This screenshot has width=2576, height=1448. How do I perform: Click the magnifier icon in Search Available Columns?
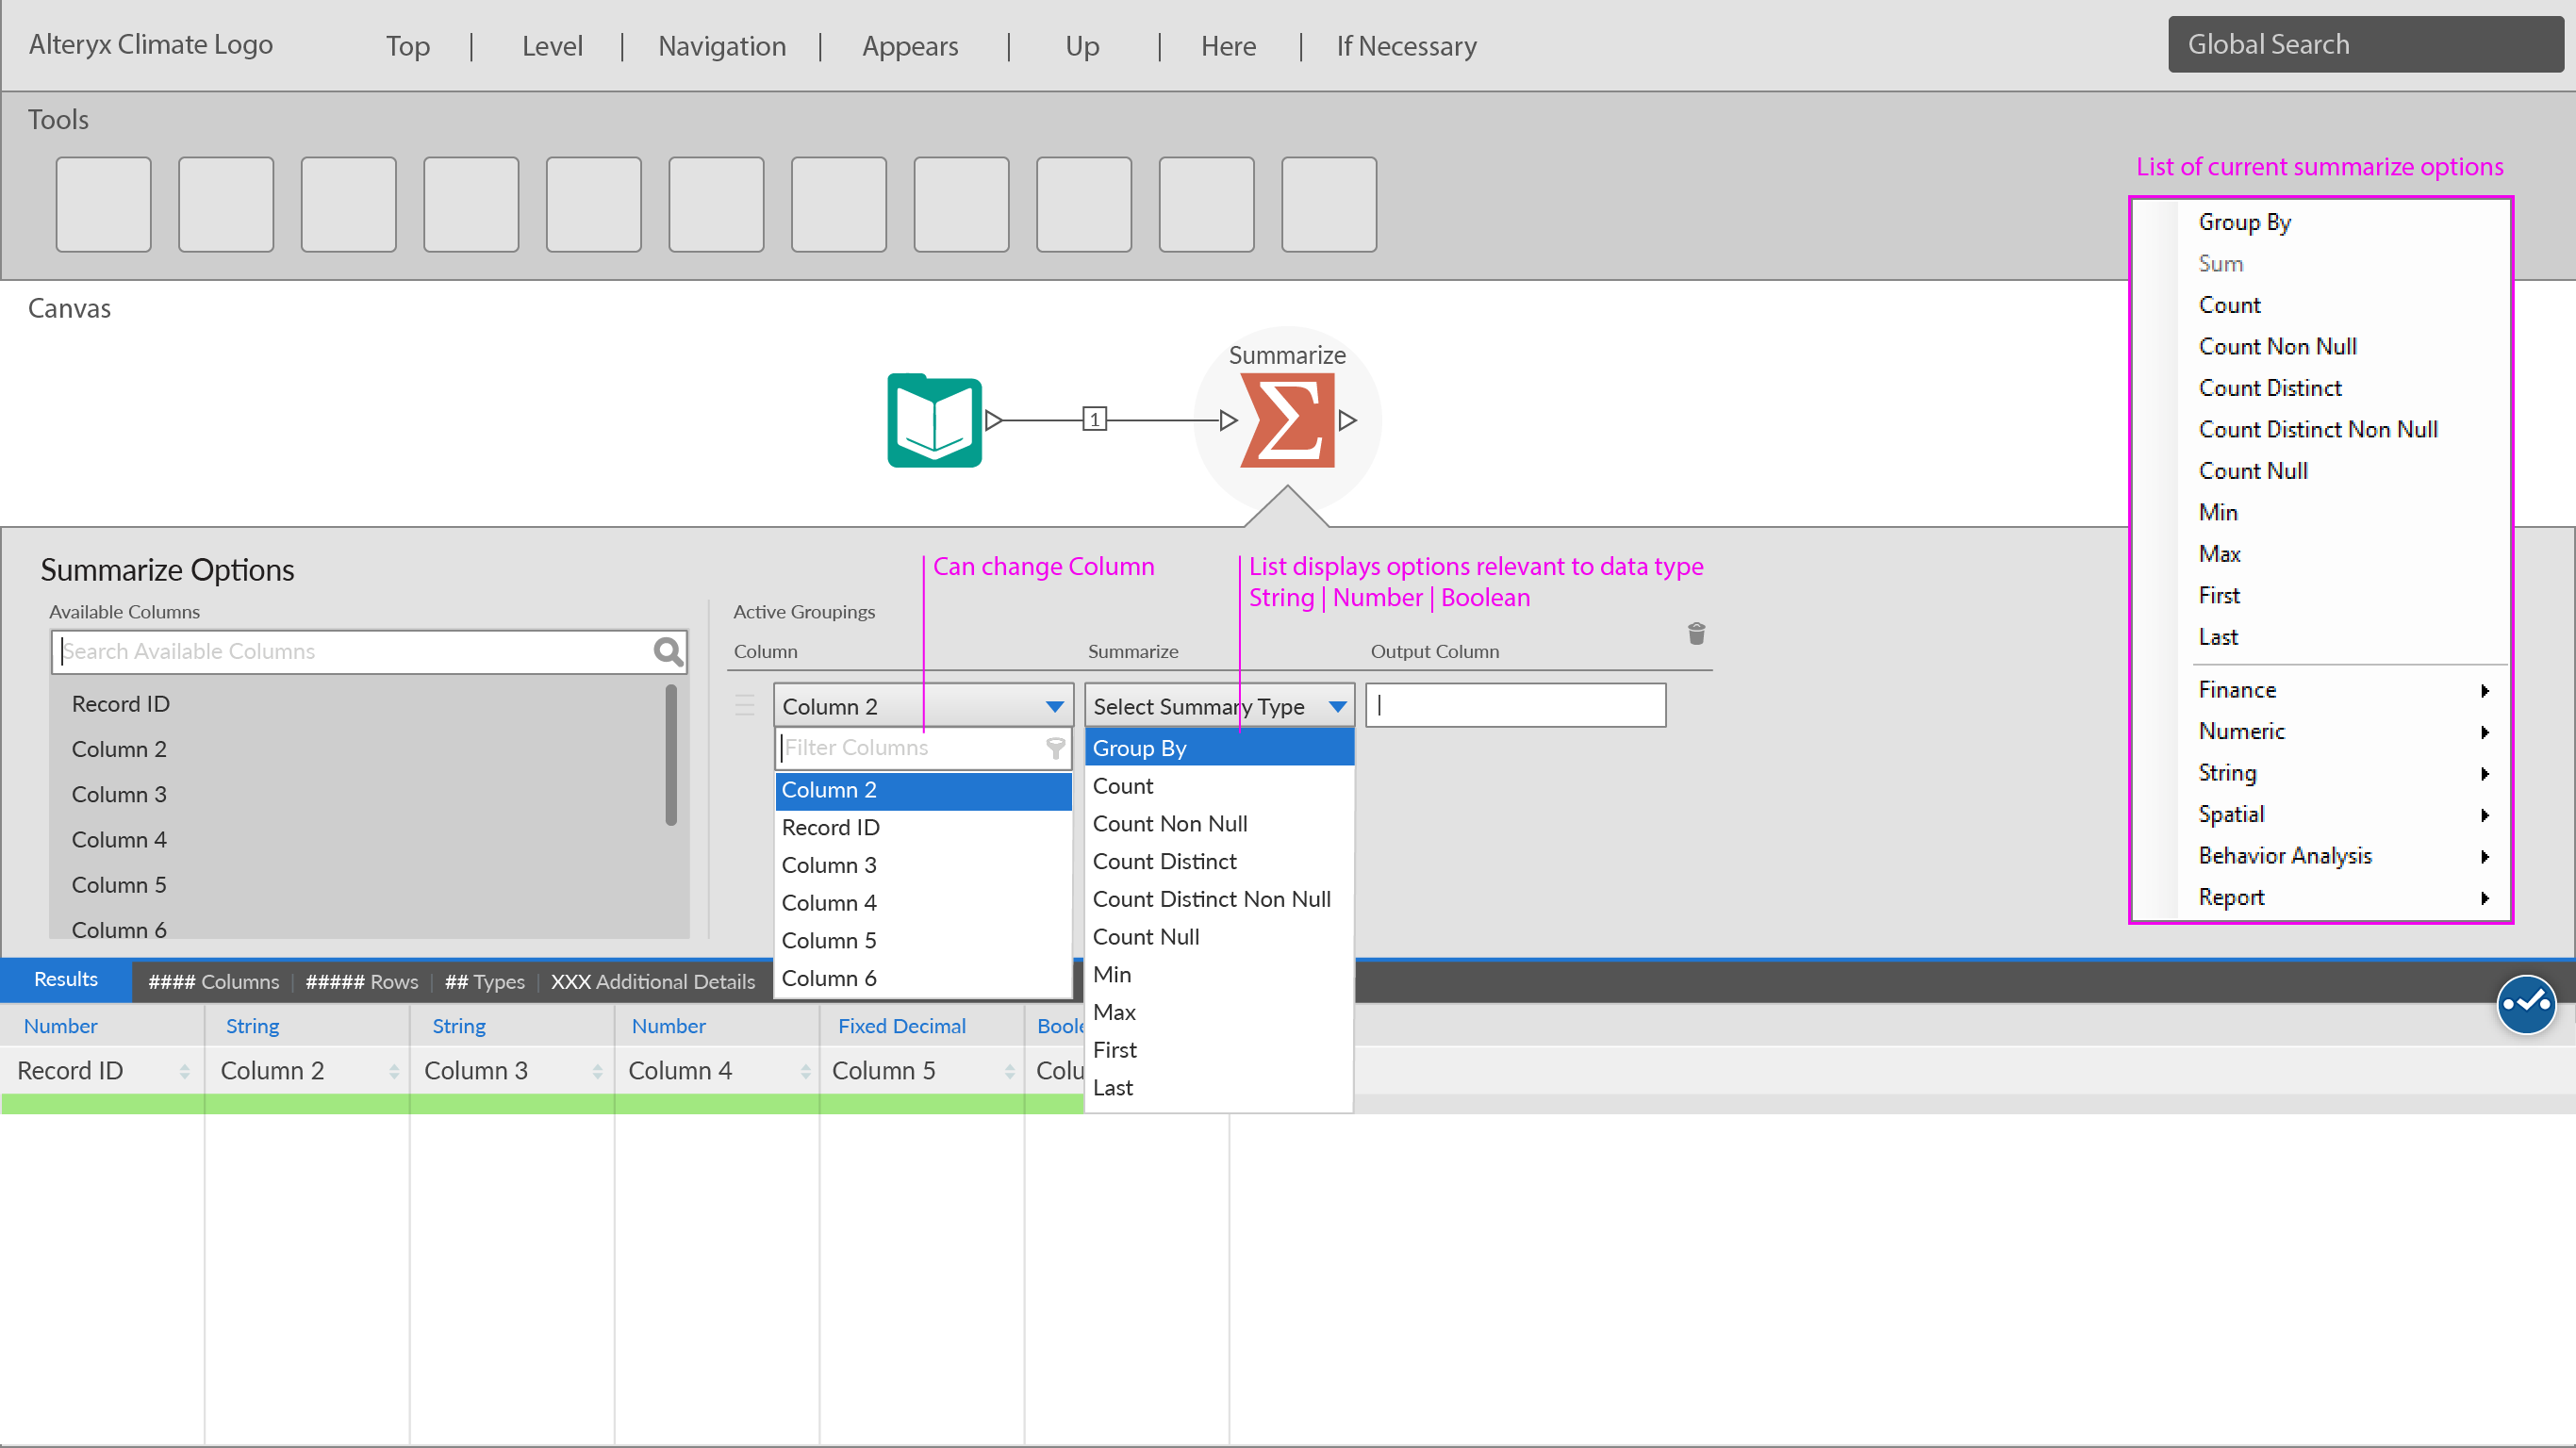pyautogui.click(x=667, y=652)
